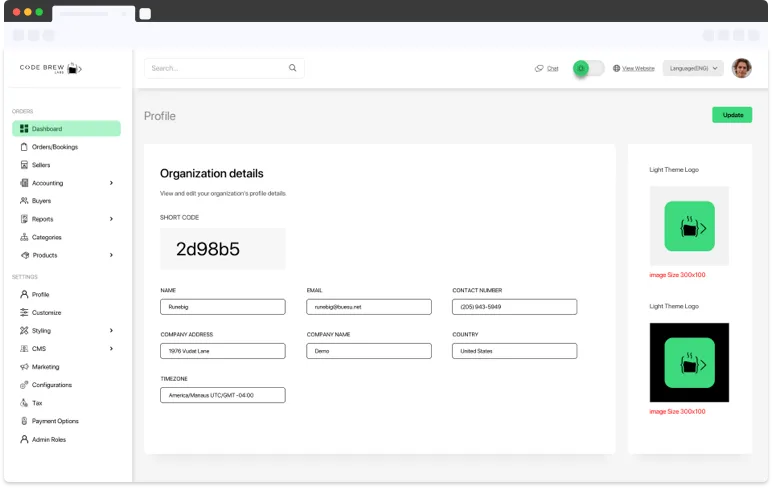Click the Buyers people icon
Screen dimensions: 772x488
[24, 201]
